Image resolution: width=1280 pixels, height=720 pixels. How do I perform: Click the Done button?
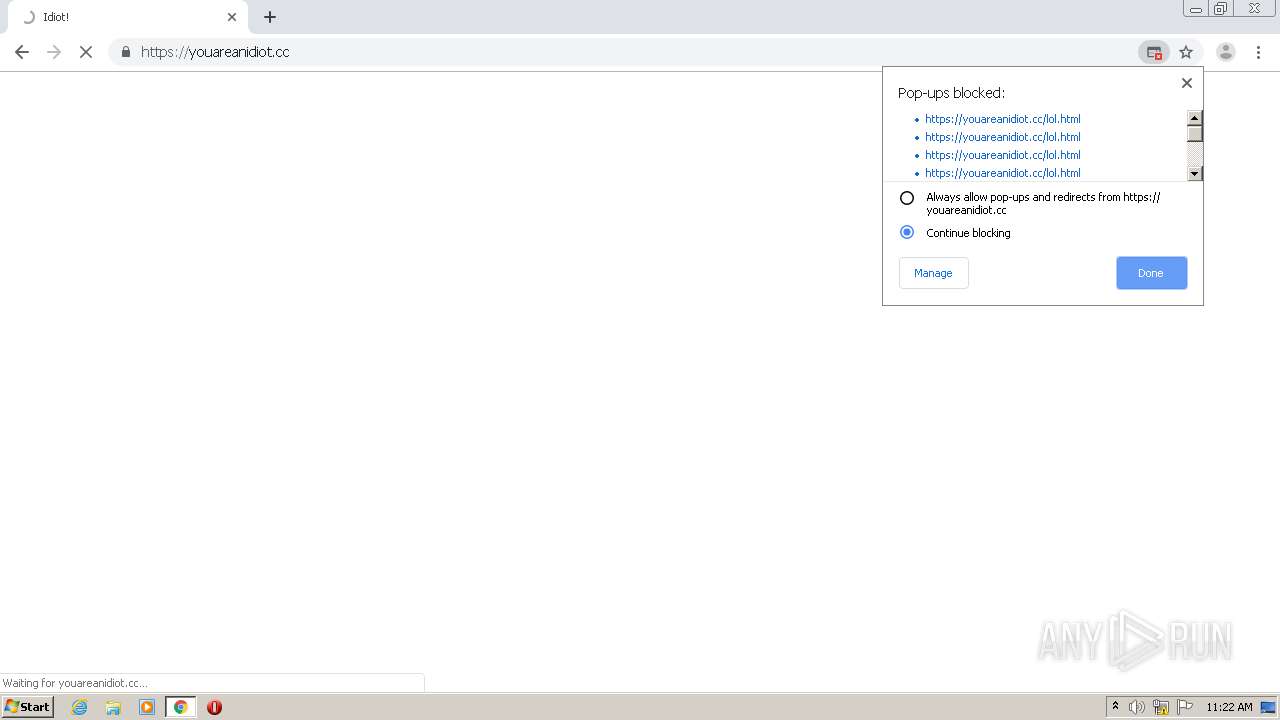pyautogui.click(x=1151, y=273)
